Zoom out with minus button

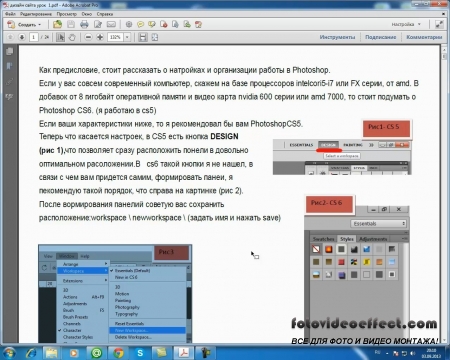[x=88, y=37]
